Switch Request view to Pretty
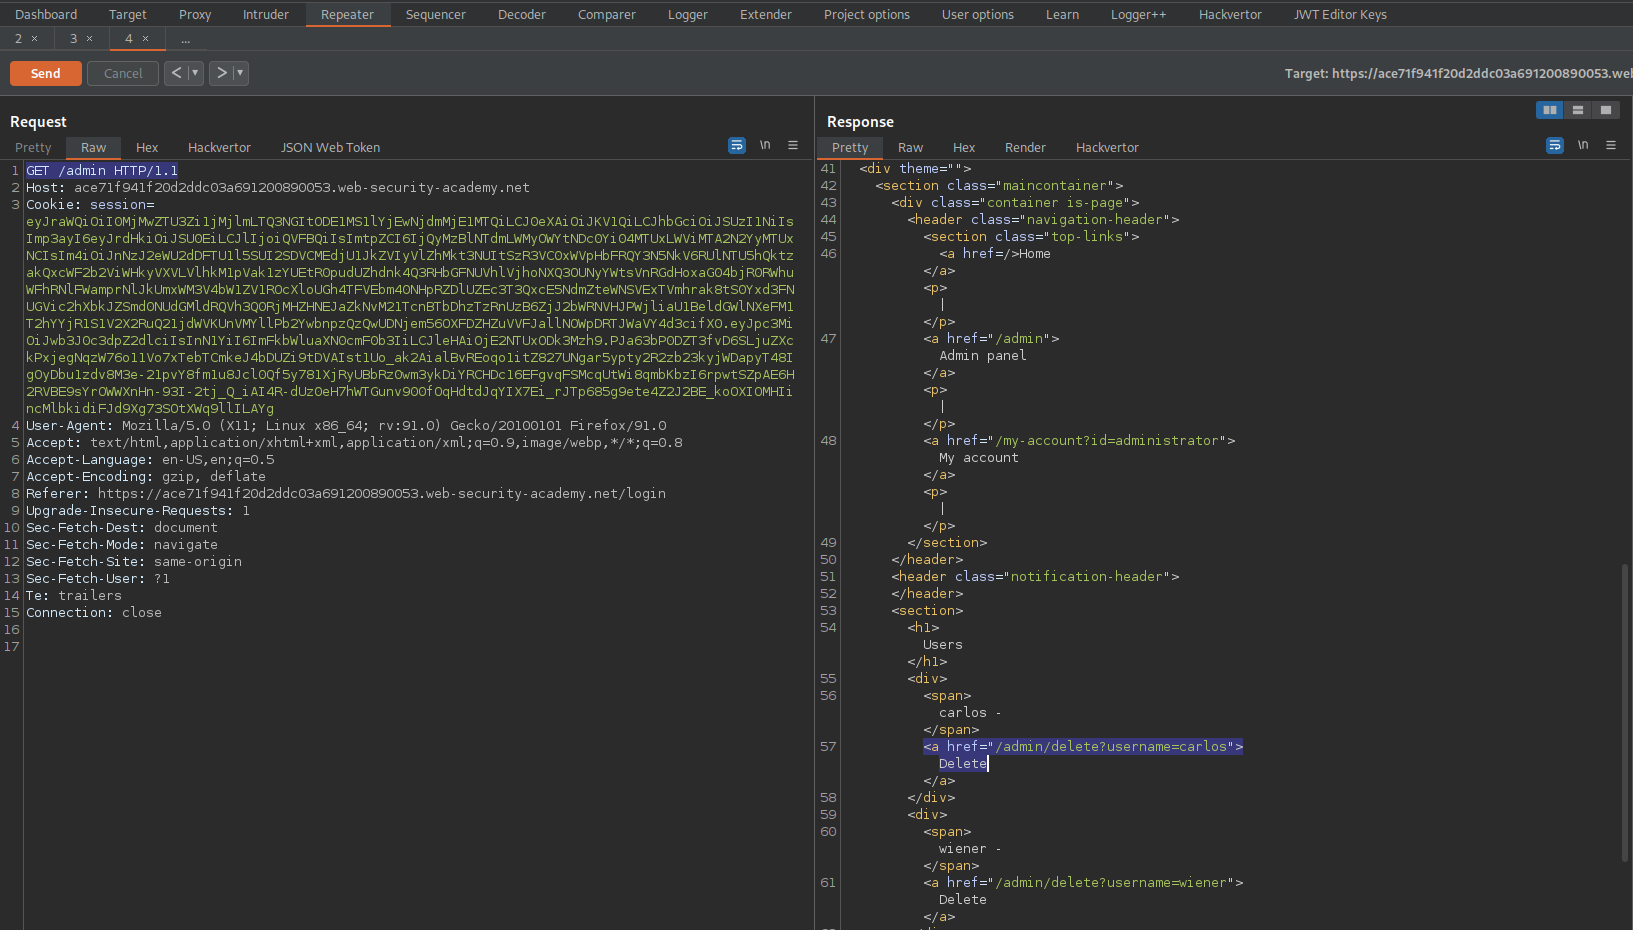Image resolution: width=1633 pixels, height=930 pixels. 33,147
